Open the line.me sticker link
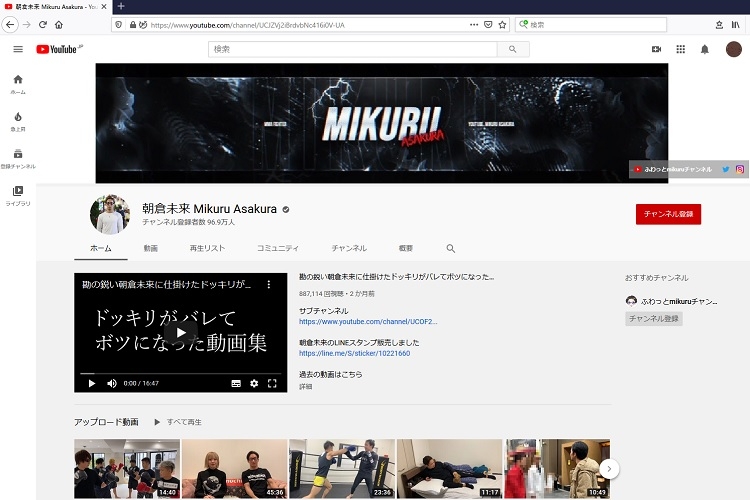 tap(354, 353)
